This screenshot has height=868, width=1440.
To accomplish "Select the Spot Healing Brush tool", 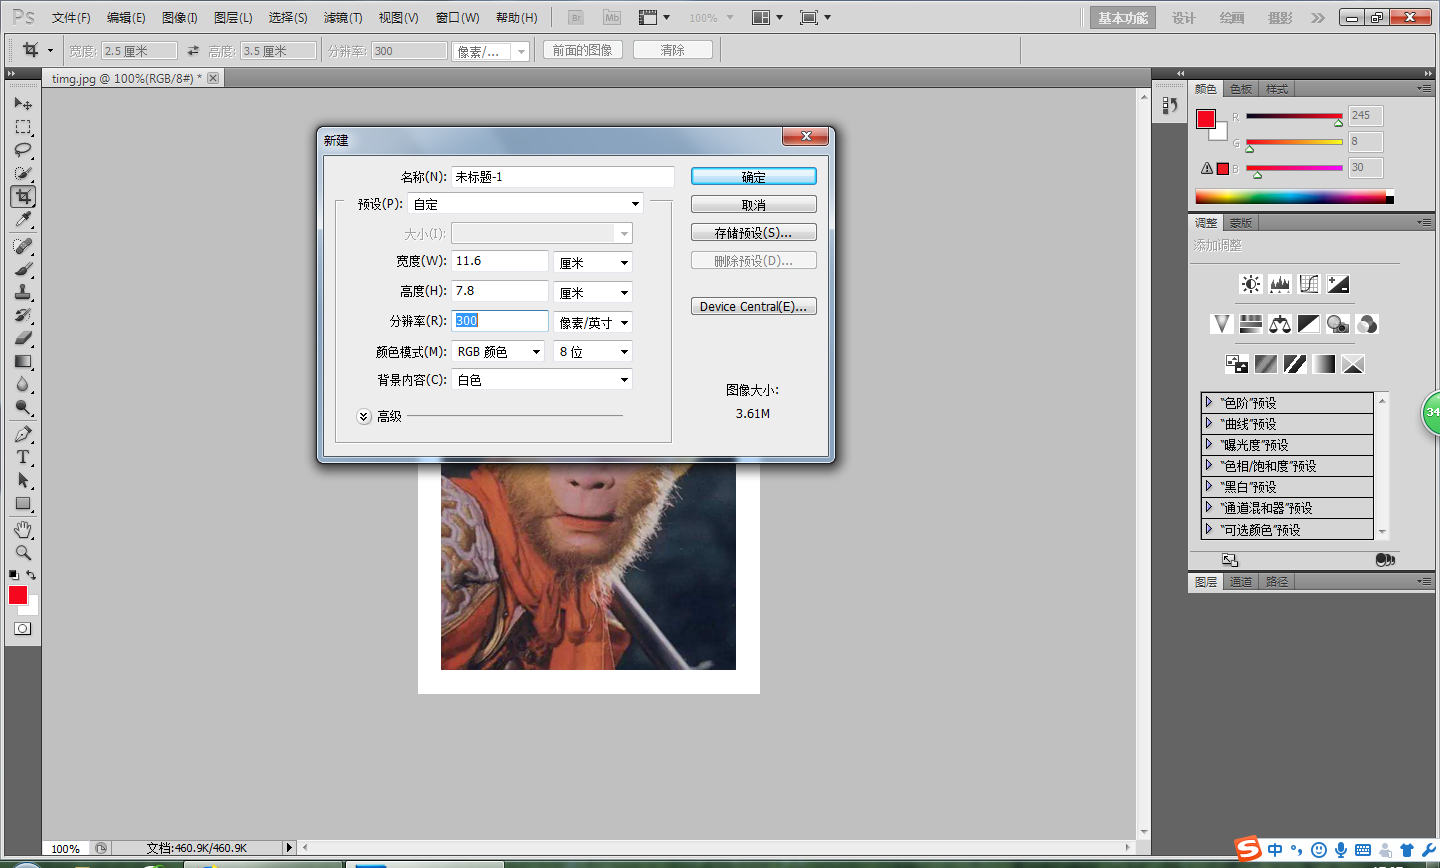I will [x=23, y=246].
